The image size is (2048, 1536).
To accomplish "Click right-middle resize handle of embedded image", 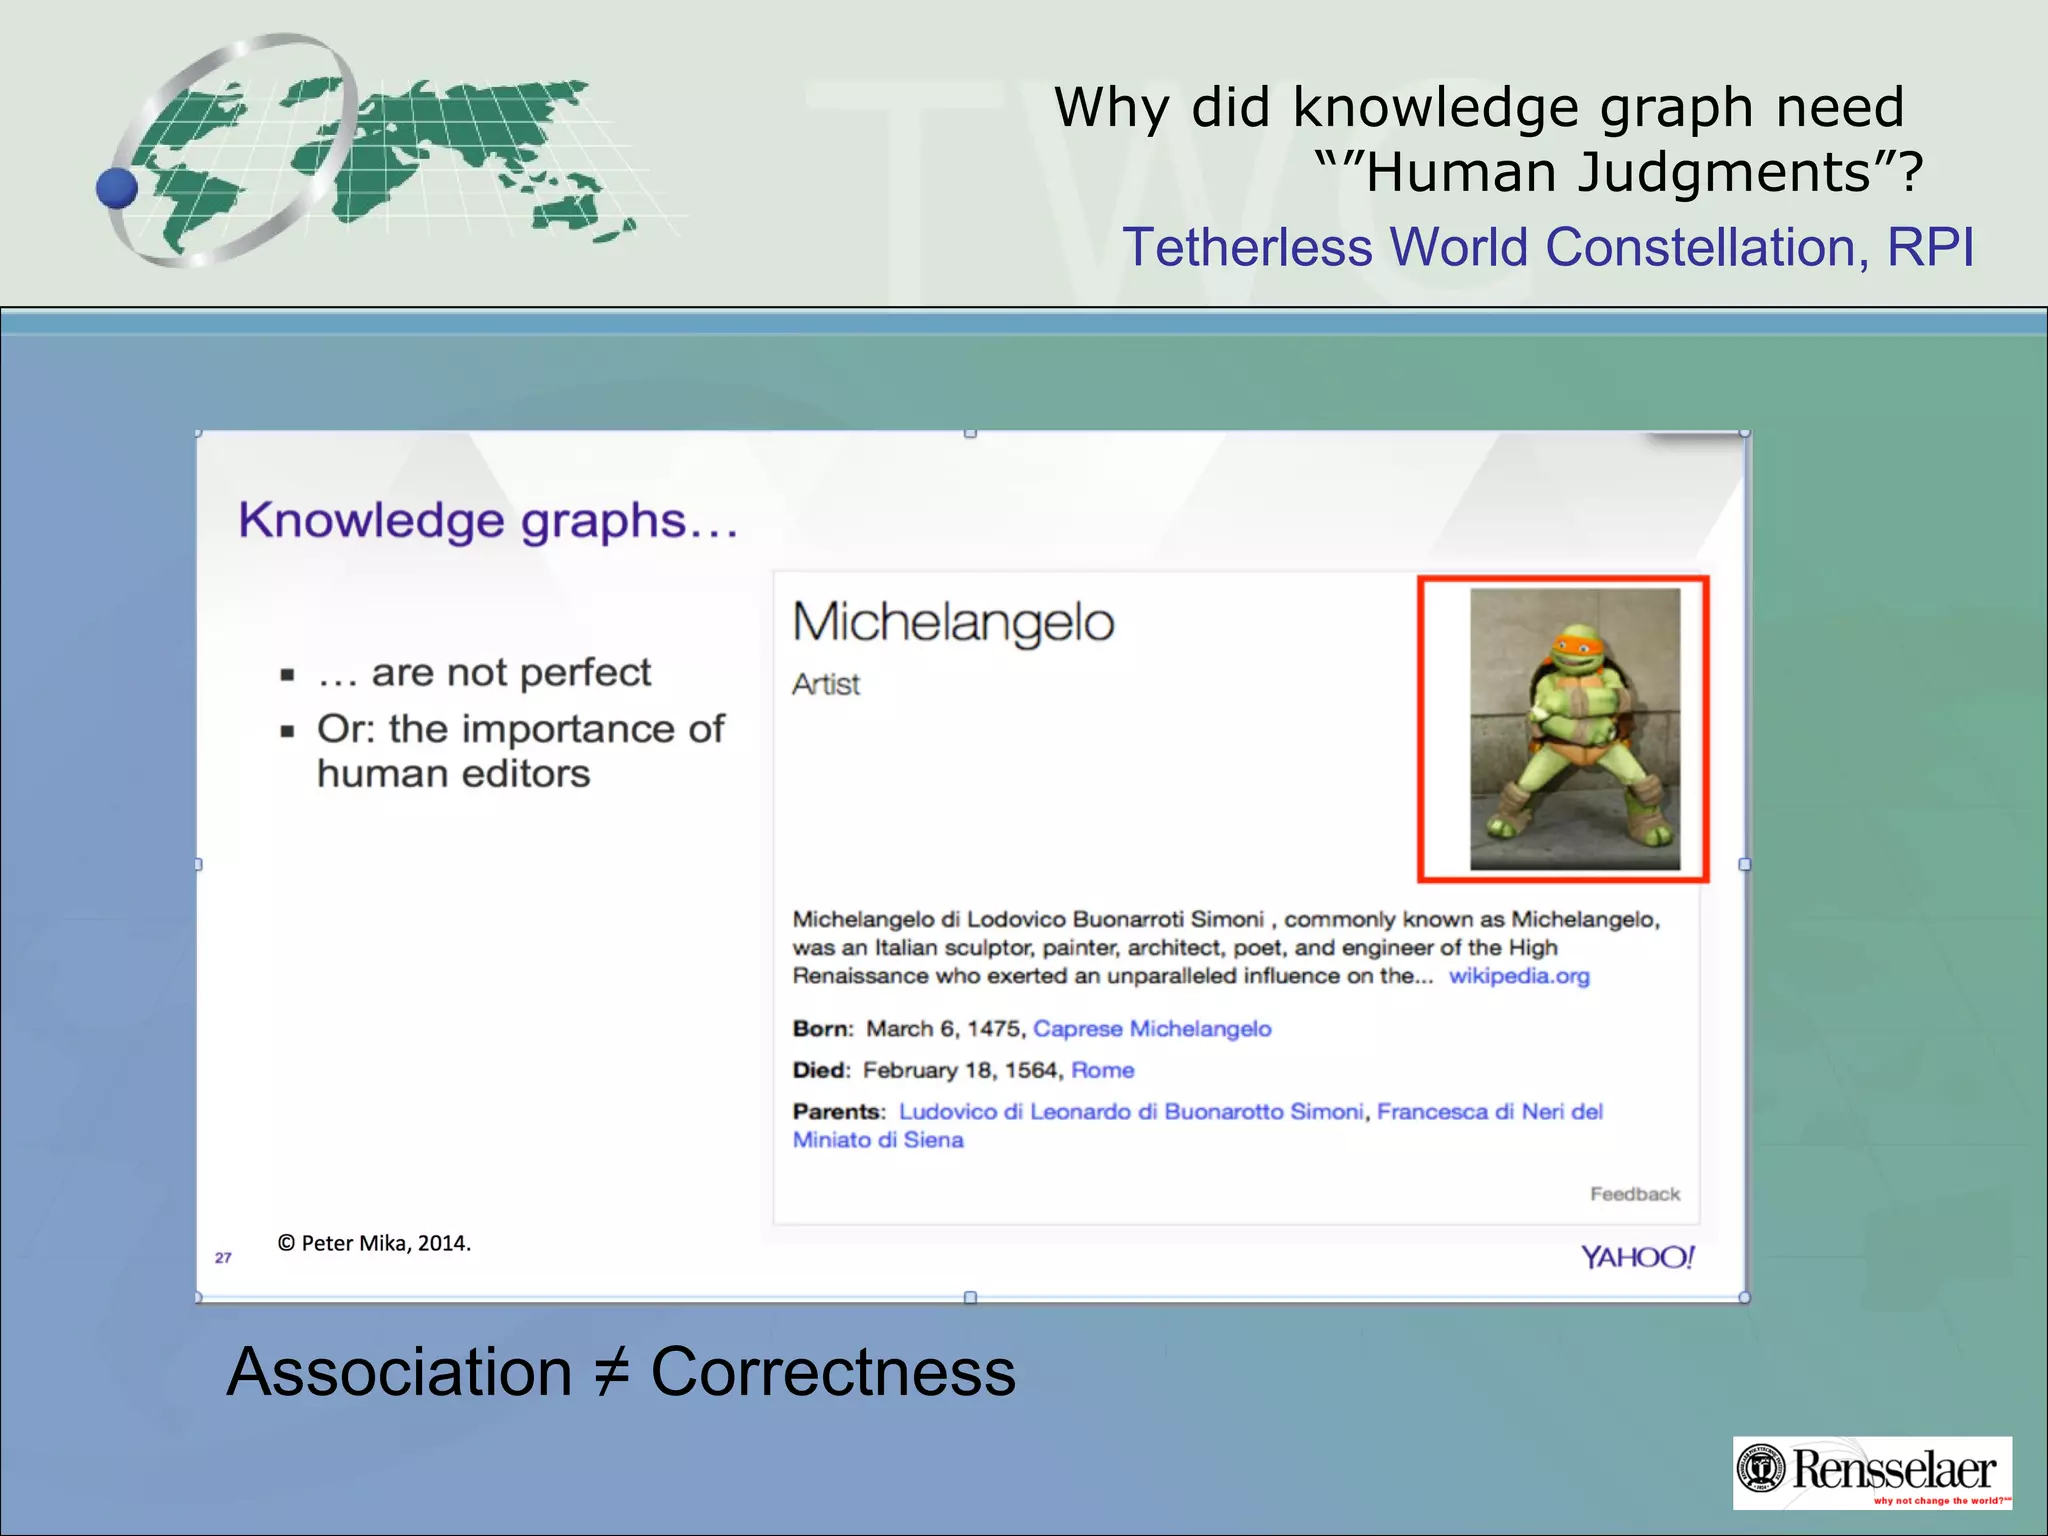I will coord(1745,864).
